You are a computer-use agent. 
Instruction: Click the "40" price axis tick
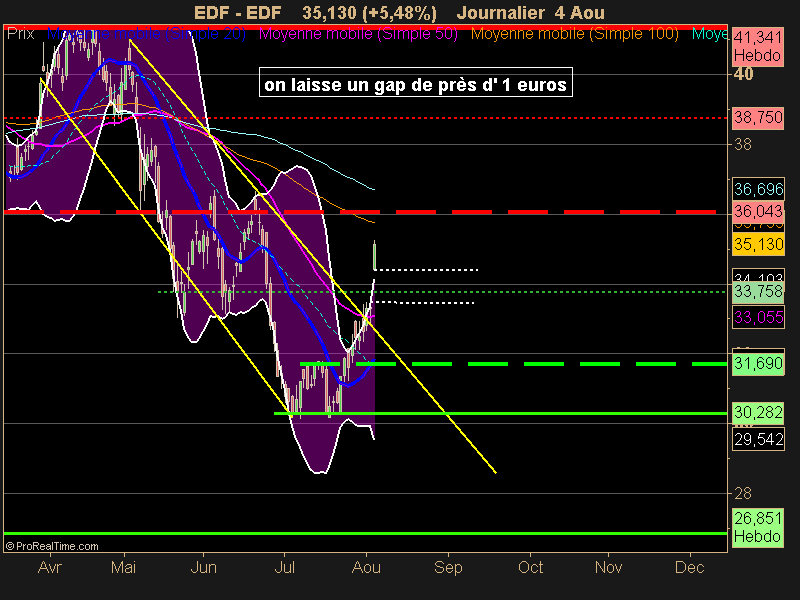(x=743, y=74)
